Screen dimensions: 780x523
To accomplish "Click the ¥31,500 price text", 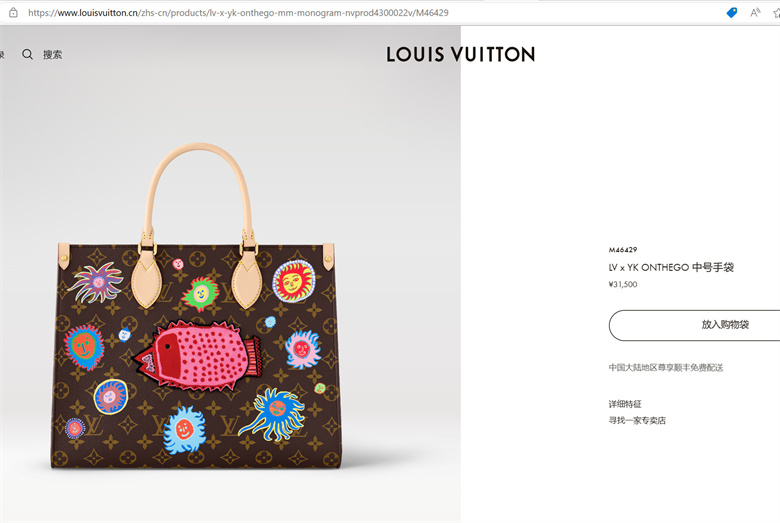I will pos(623,284).
